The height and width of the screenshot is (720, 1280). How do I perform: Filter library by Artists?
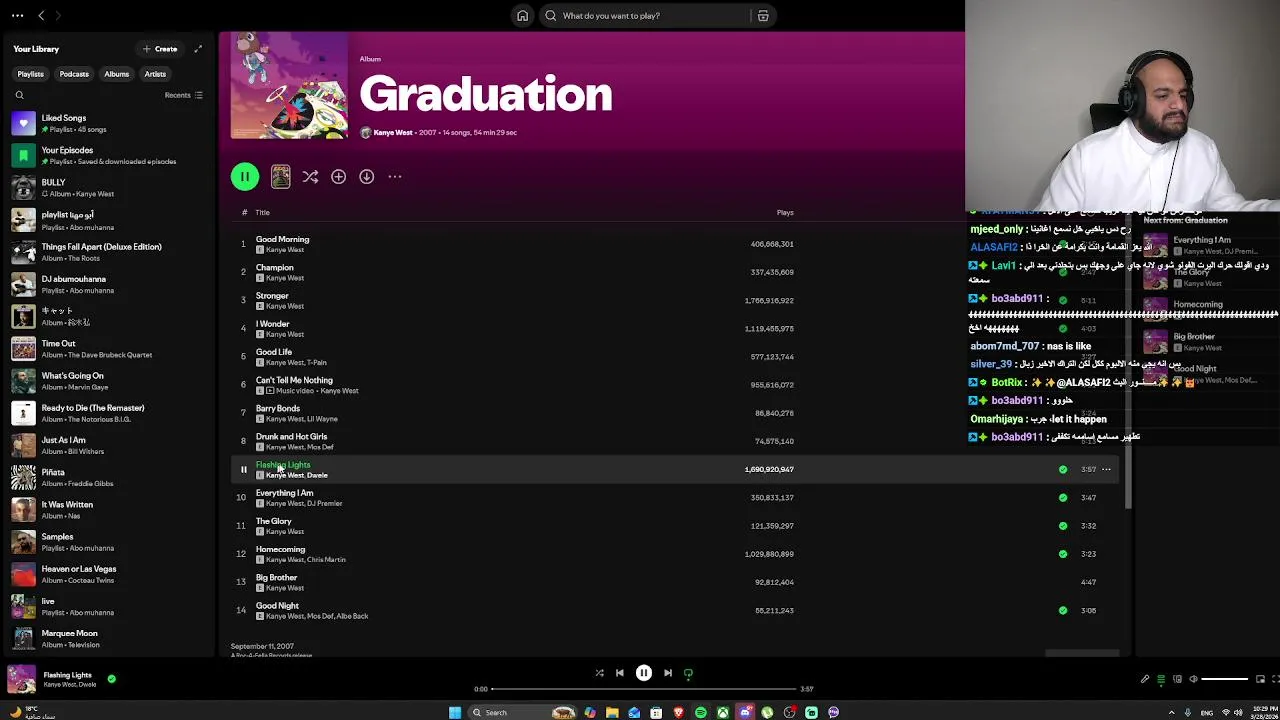155,74
